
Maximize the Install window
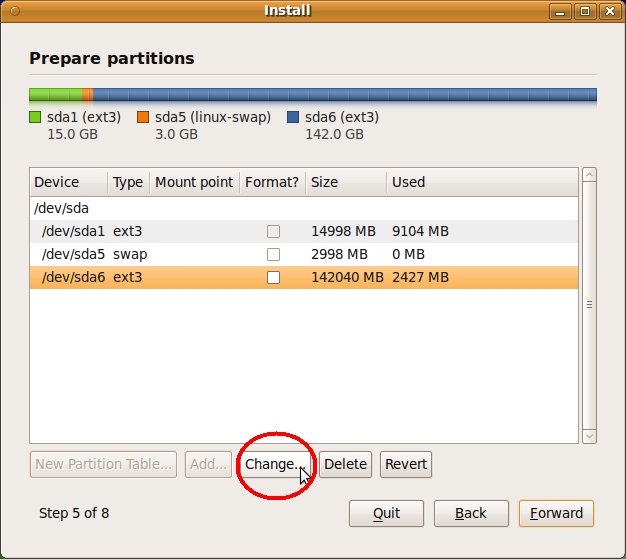pos(585,12)
